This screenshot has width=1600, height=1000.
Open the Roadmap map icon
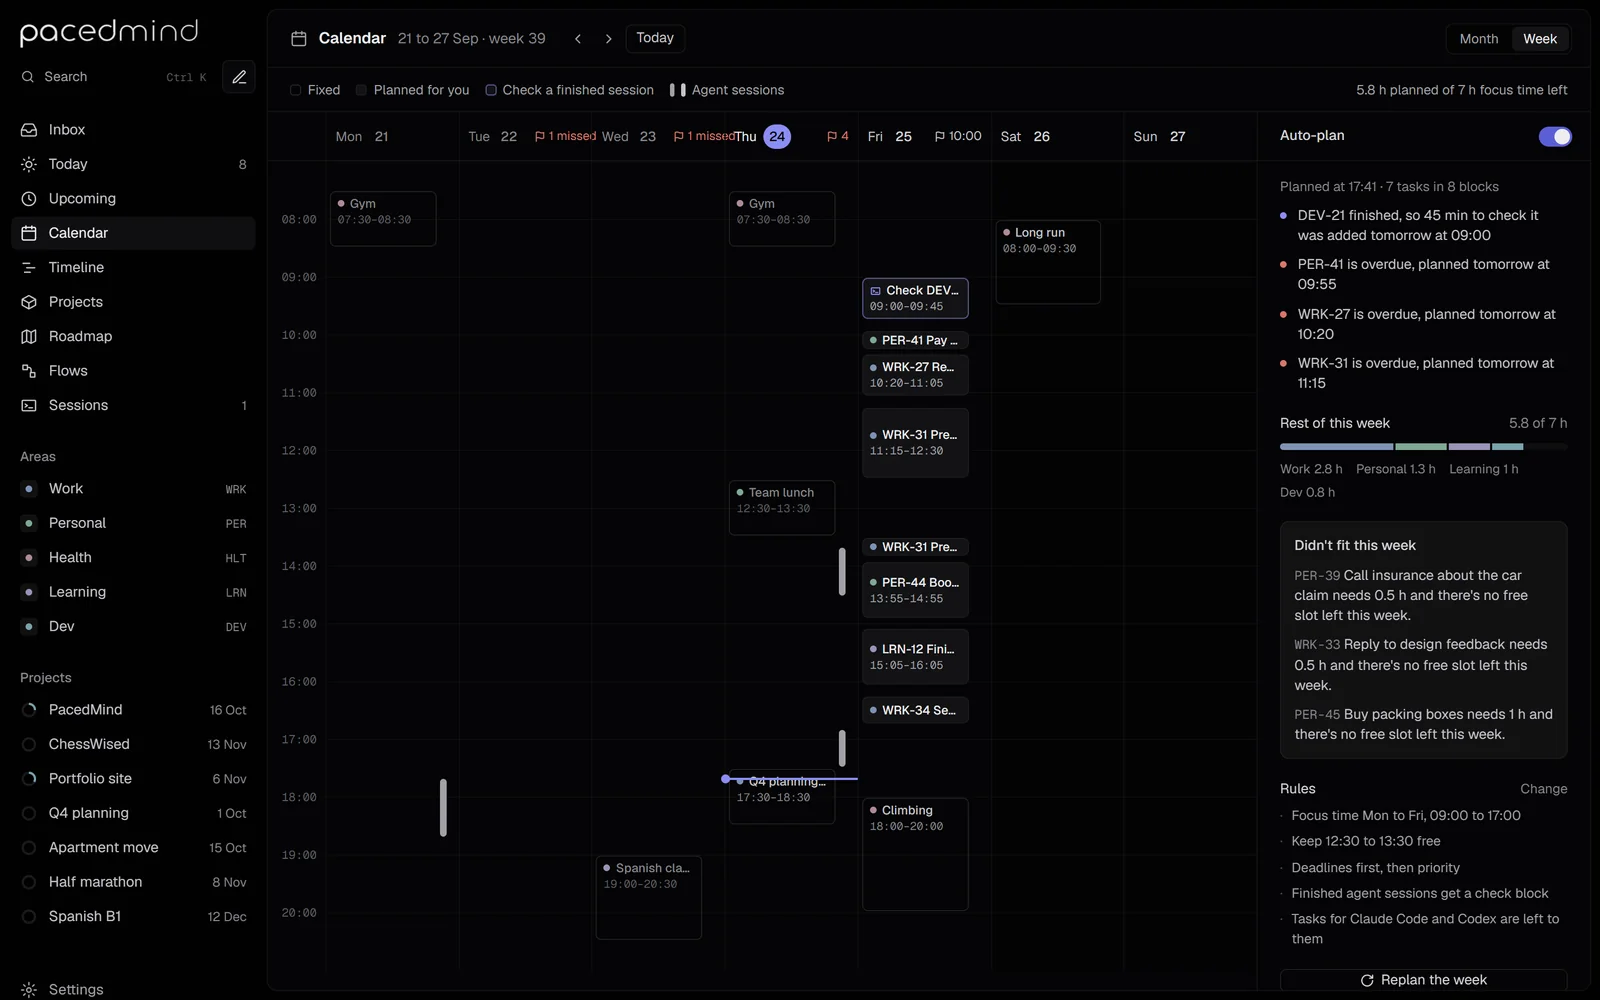point(29,336)
